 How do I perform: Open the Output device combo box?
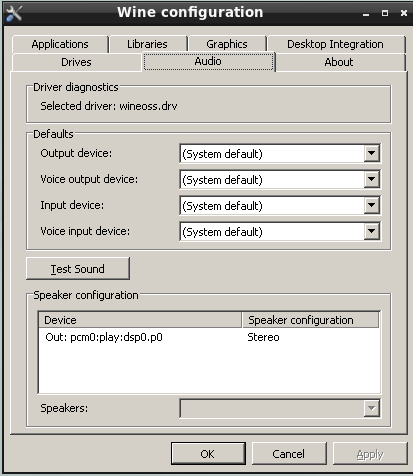(x=280, y=154)
